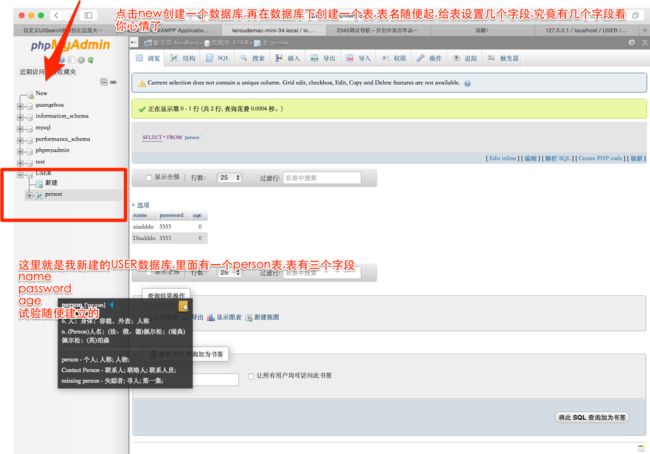Expand the performance_schema database node
The height and width of the screenshot is (454, 650).
coord(20,140)
